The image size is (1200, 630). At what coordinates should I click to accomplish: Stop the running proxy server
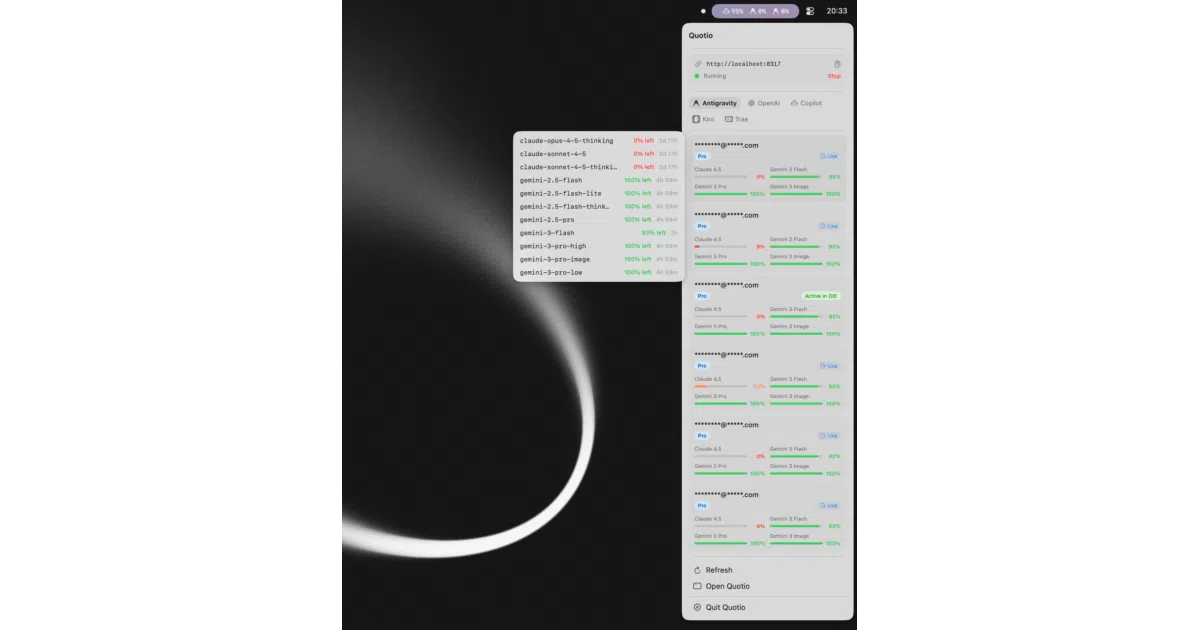click(834, 76)
